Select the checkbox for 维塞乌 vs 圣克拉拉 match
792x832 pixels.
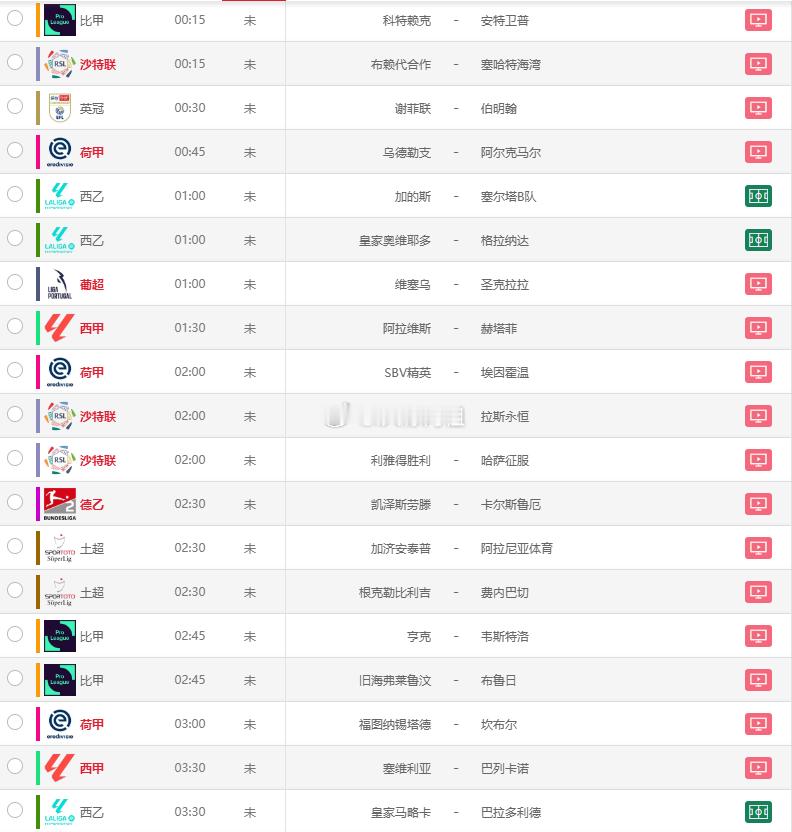pyautogui.click(x=15, y=282)
